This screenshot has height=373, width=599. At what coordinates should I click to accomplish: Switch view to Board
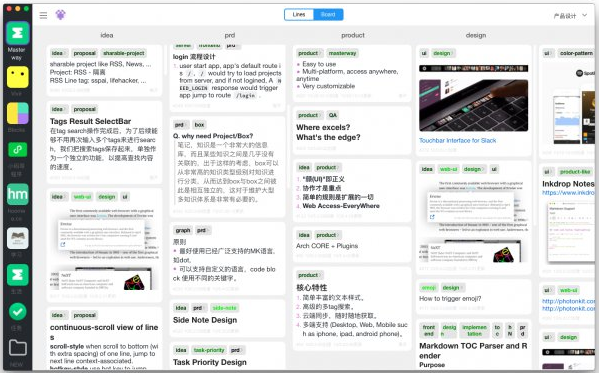[328, 15]
